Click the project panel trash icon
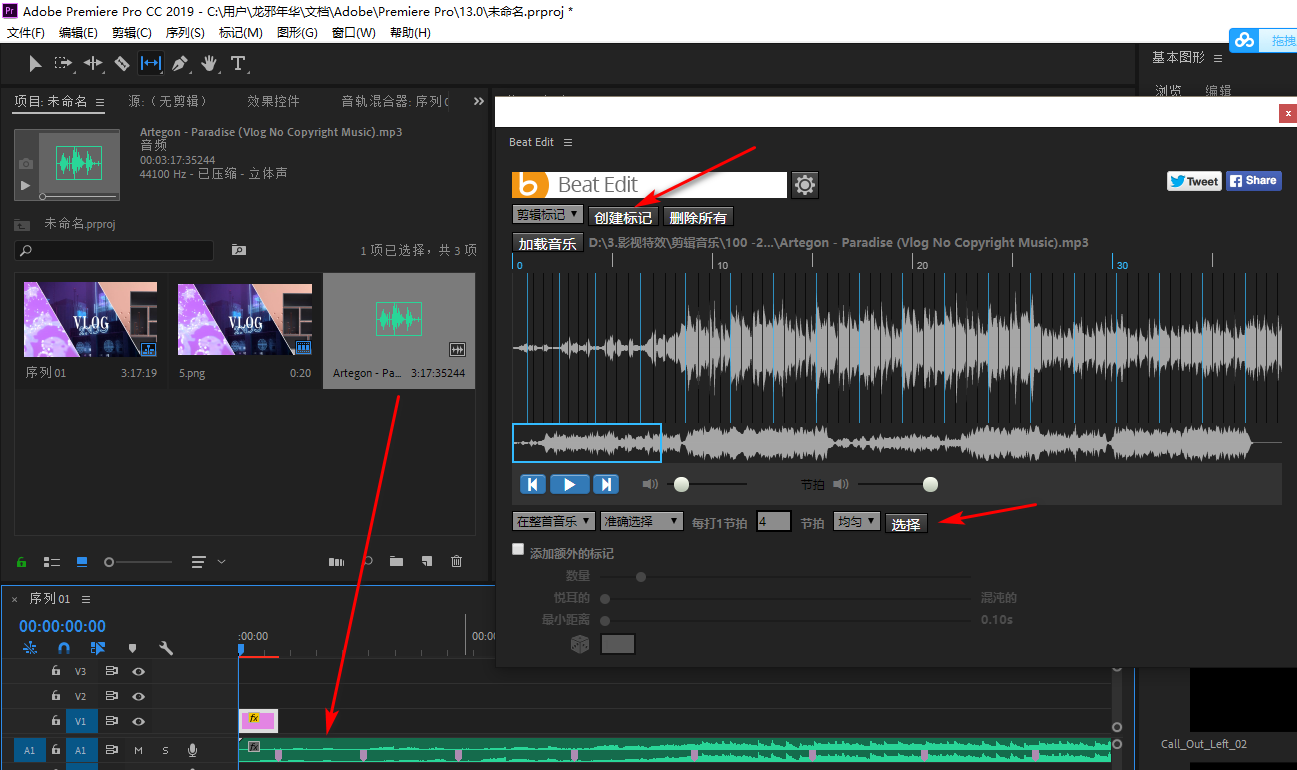1297x770 pixels. point(457,562)
